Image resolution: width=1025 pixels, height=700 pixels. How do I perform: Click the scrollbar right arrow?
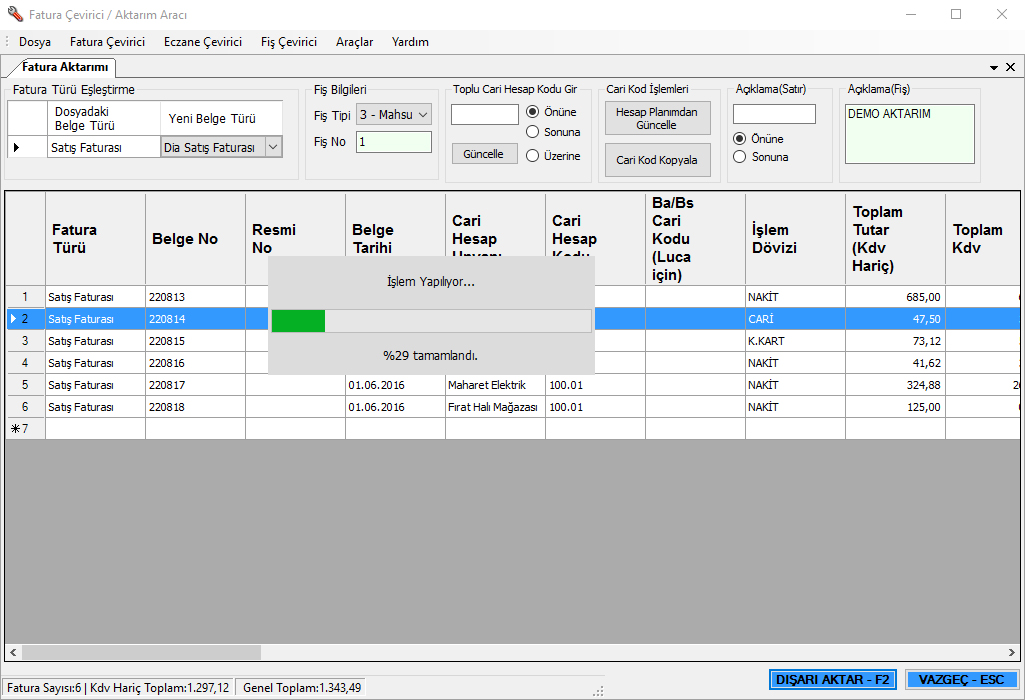pyautogui.click(x=1012, y=652)
